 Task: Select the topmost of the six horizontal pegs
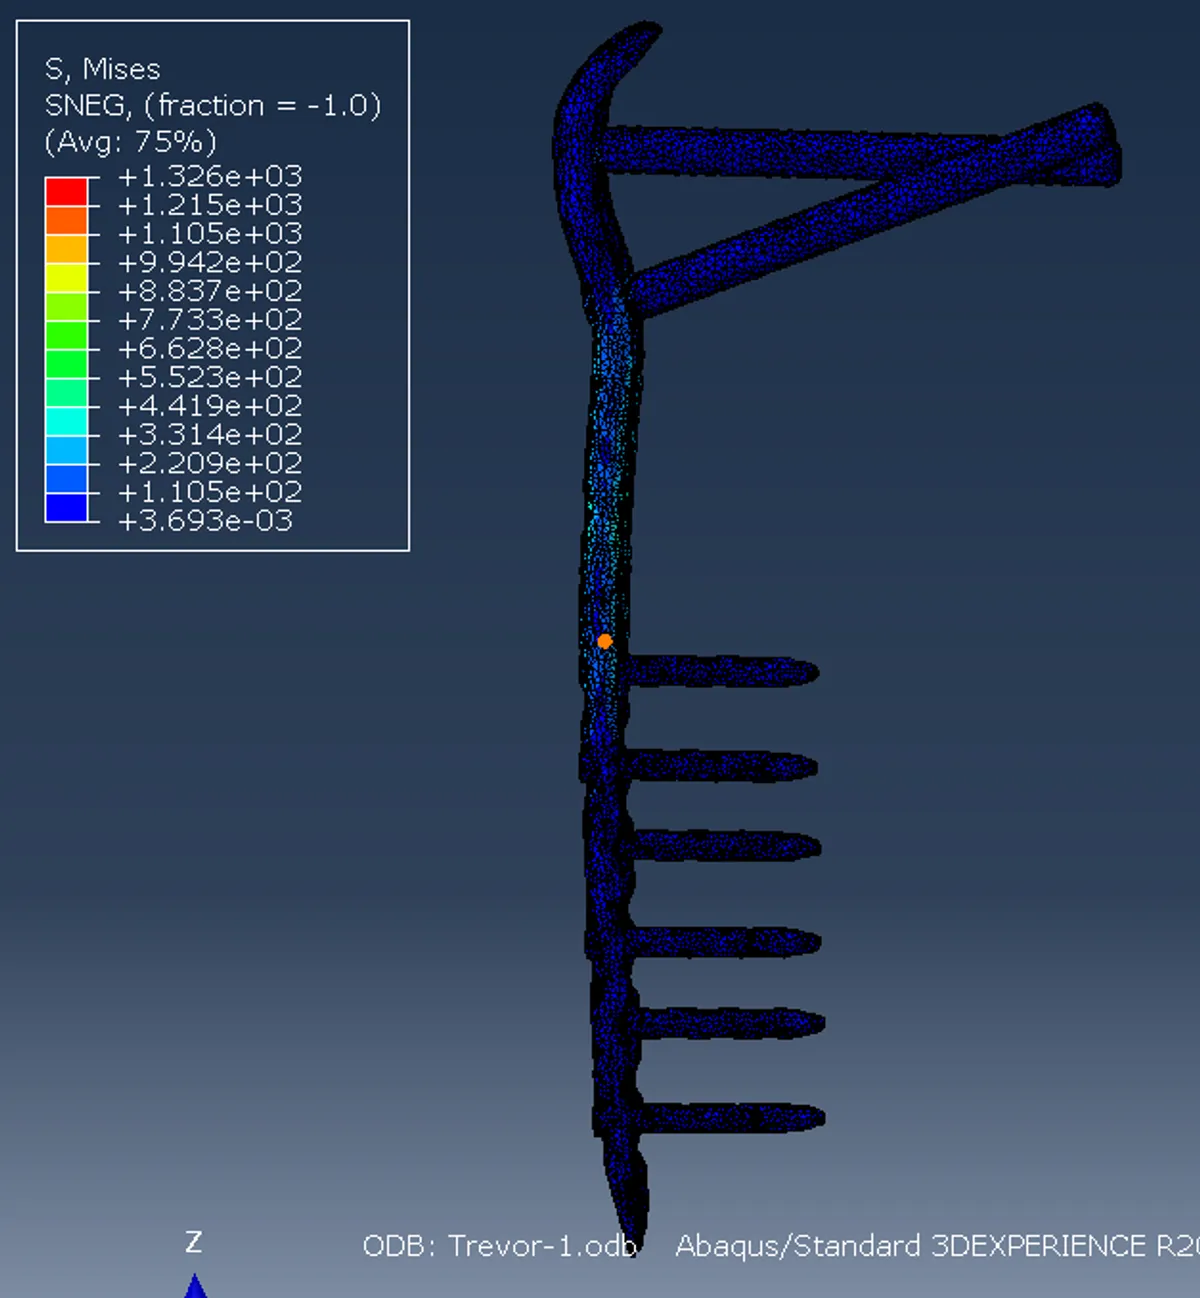[720, 671]
